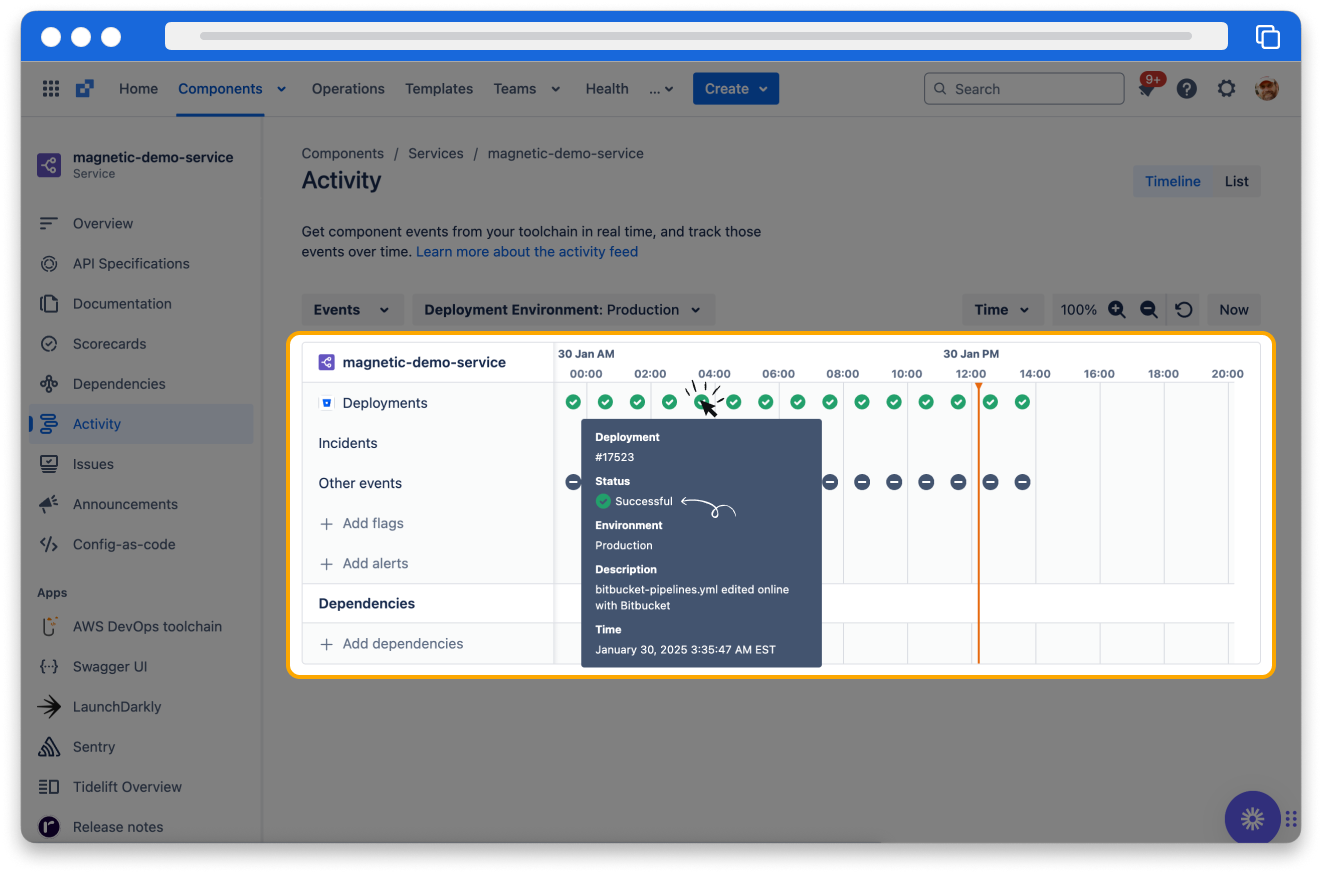Click Add flags in timeline
1322x874 pixels.
point(362,523)
